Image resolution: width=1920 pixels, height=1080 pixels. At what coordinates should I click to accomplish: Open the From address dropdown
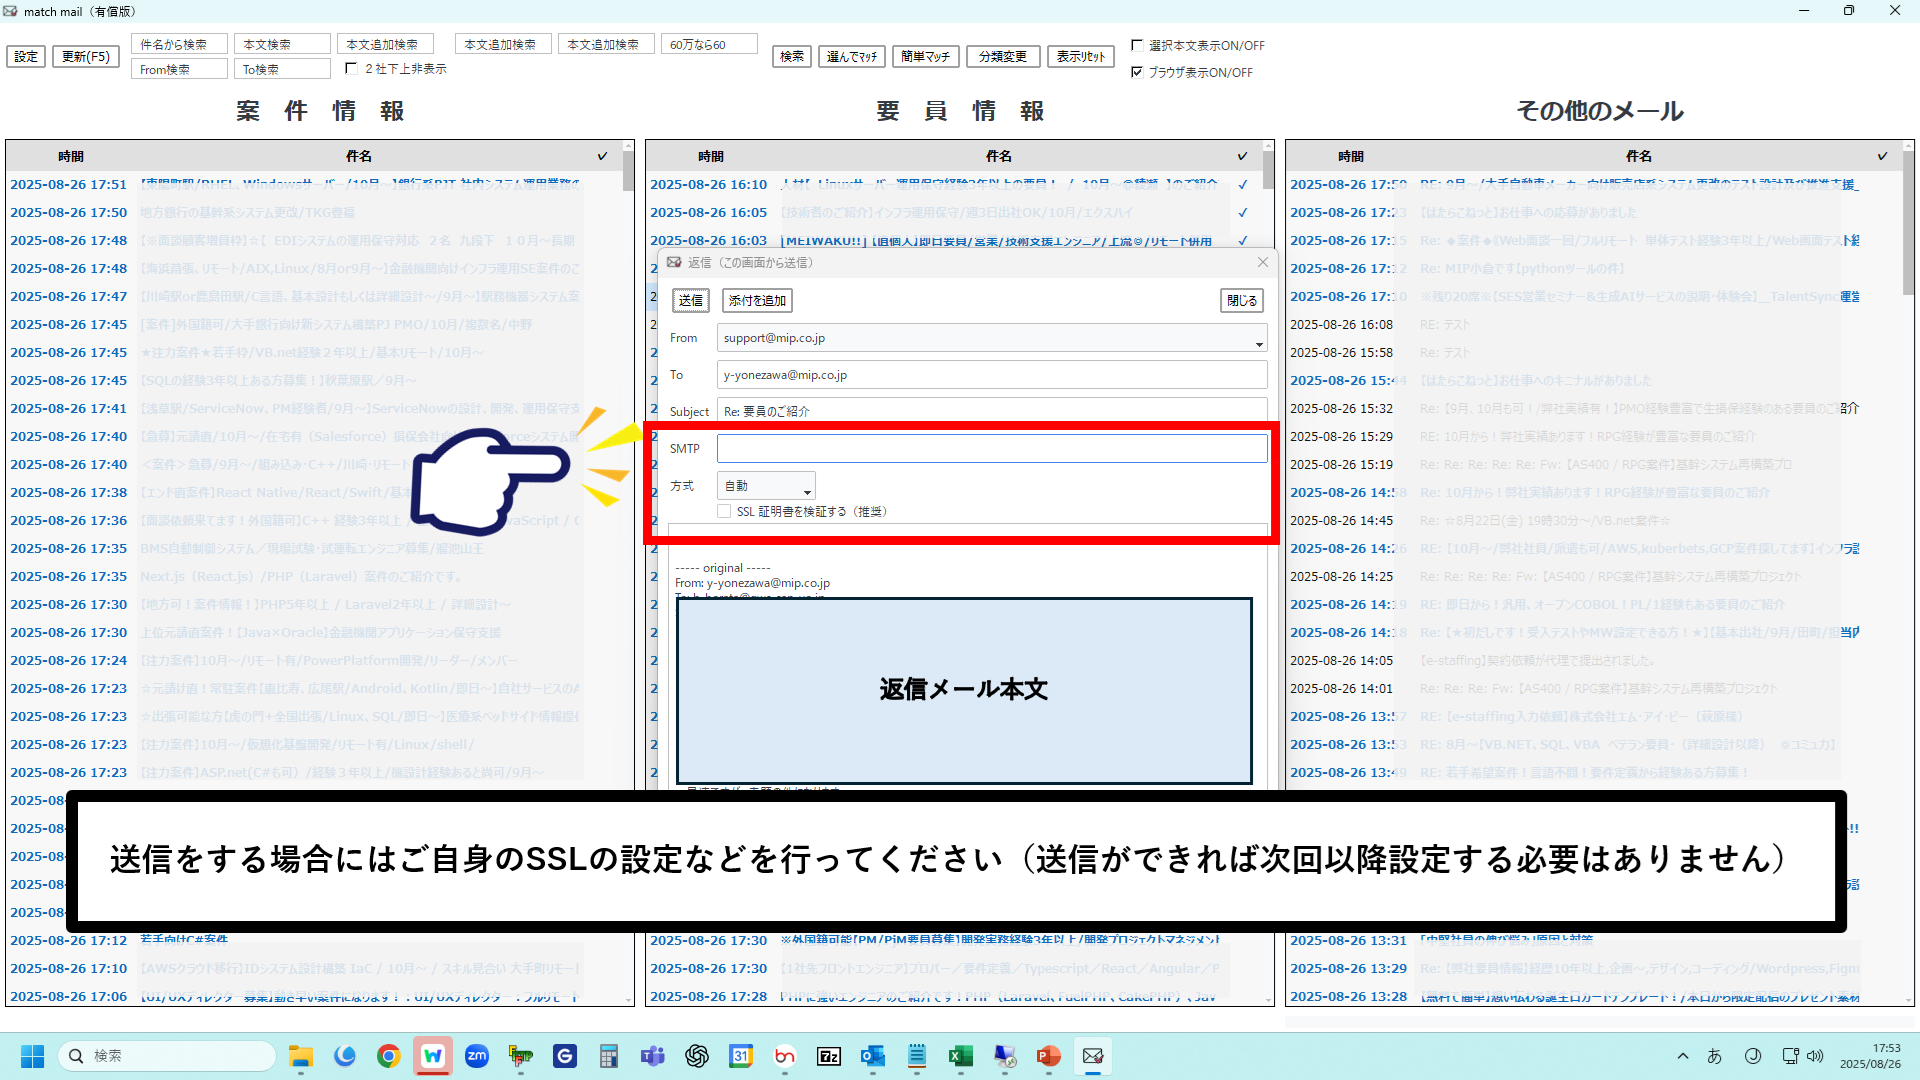pyautogui.click(x=1259, y=343)
